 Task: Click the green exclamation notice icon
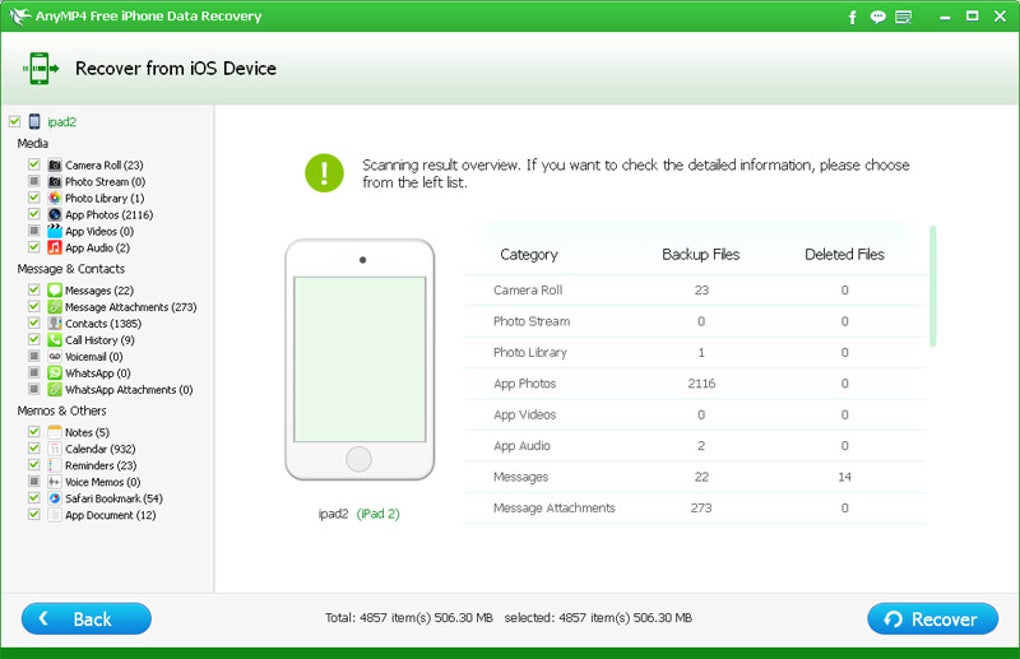pos(324,173)
